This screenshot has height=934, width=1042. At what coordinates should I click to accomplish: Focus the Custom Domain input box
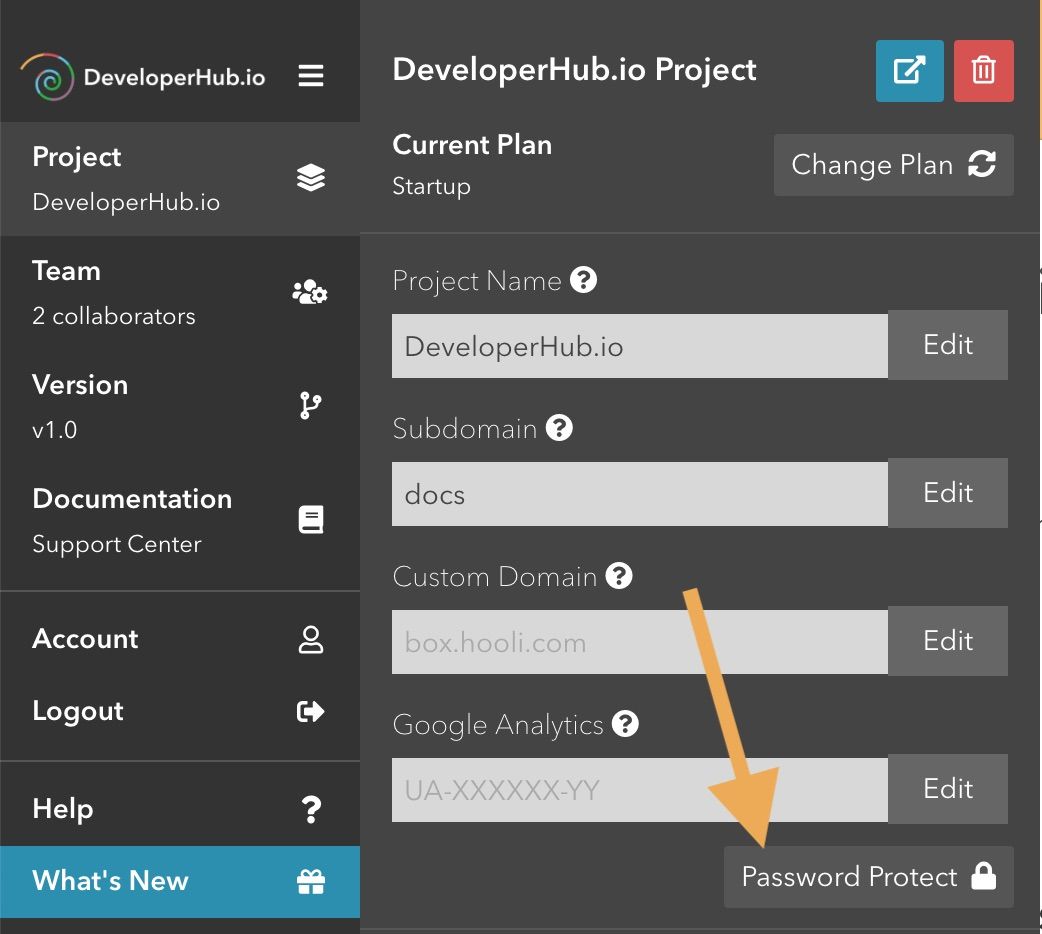click(x=640, y=642)
